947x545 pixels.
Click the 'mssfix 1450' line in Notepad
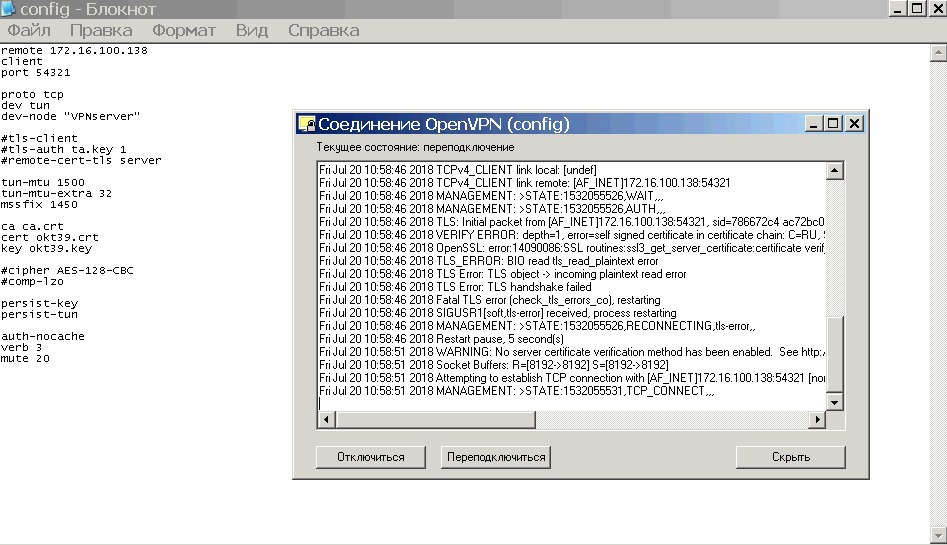(39, 205)
